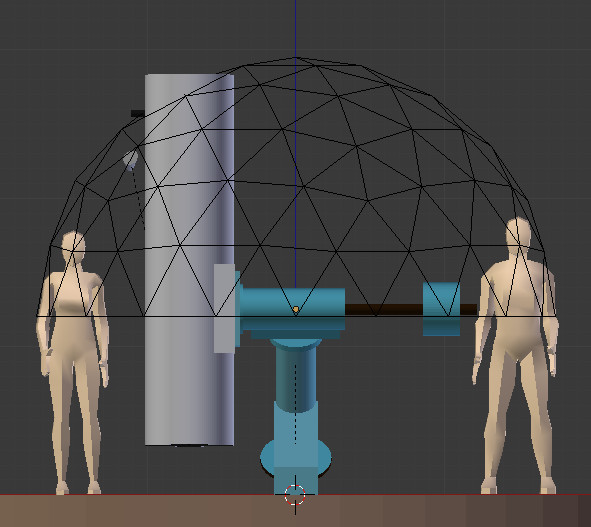Select the small lamp object inside dome

131,160
